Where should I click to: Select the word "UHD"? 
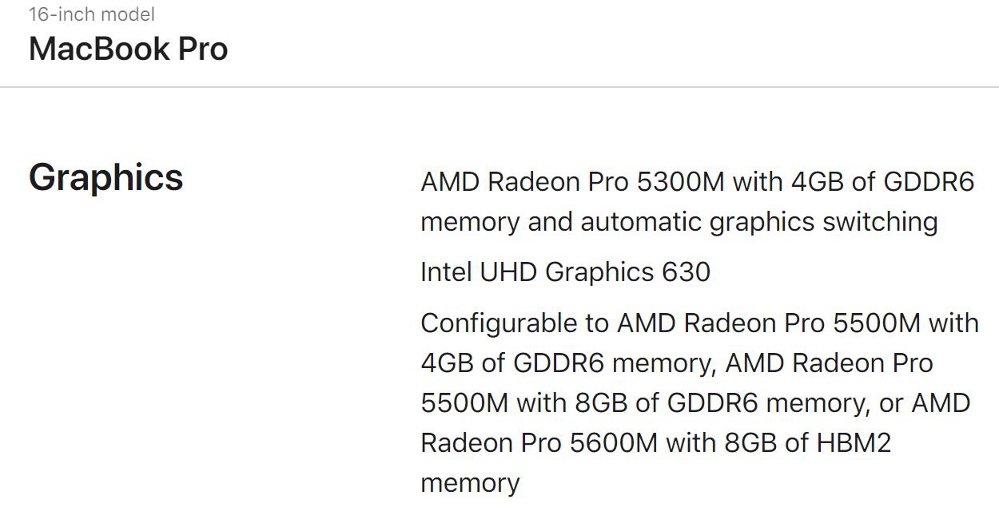click(x=508, y=272)
